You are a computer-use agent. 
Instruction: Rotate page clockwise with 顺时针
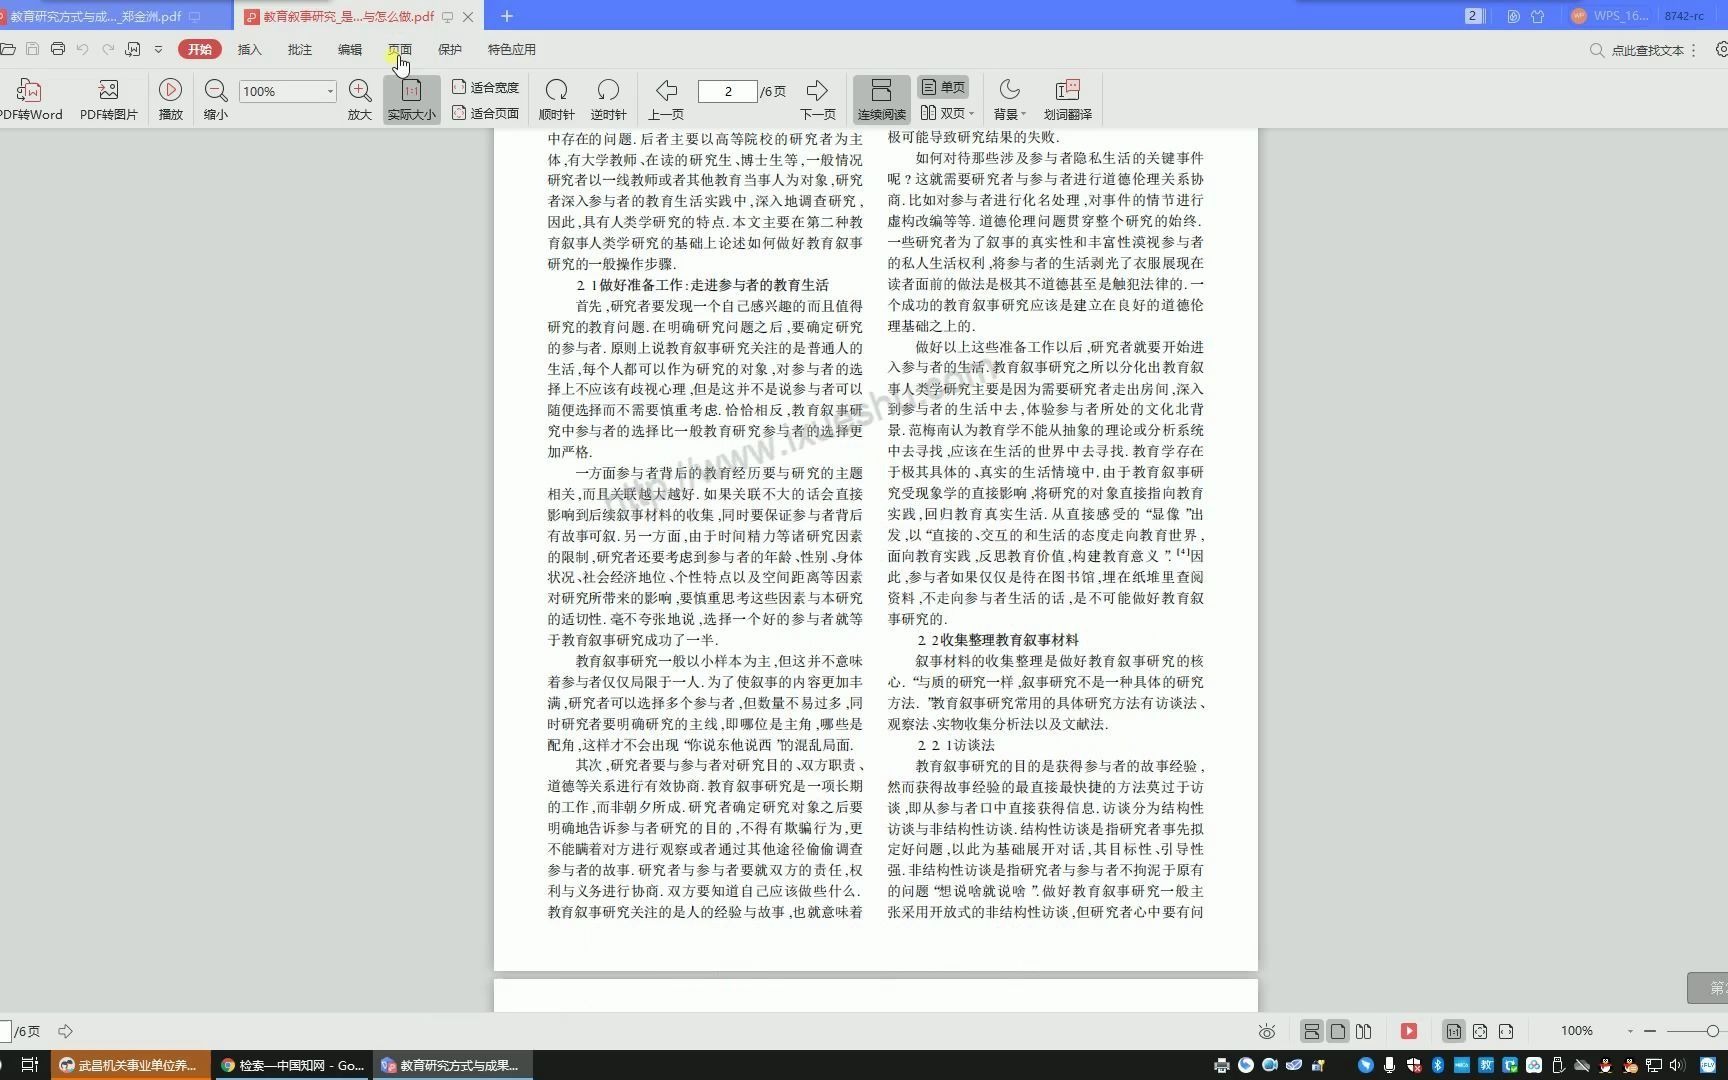(557, 100)
